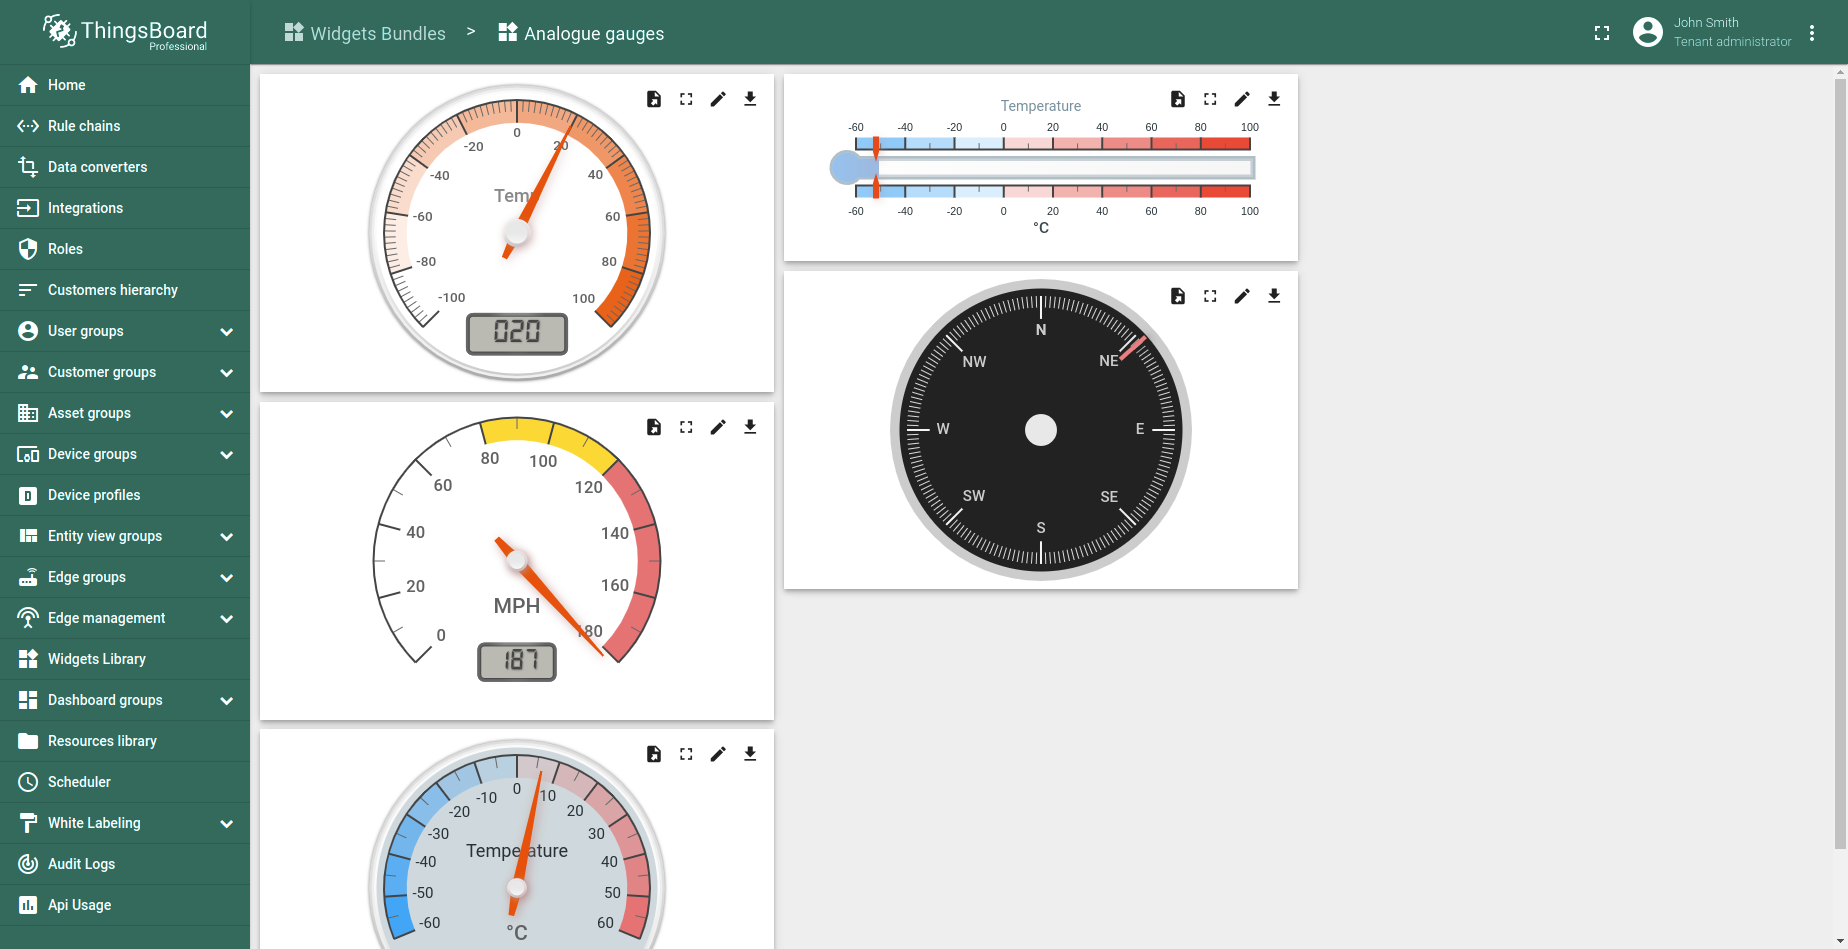Image resolution: width=1848 pixels, height=949 pixels.
Task: Click the first file icon on the top-left radial gauge
Action: [654, 99]
